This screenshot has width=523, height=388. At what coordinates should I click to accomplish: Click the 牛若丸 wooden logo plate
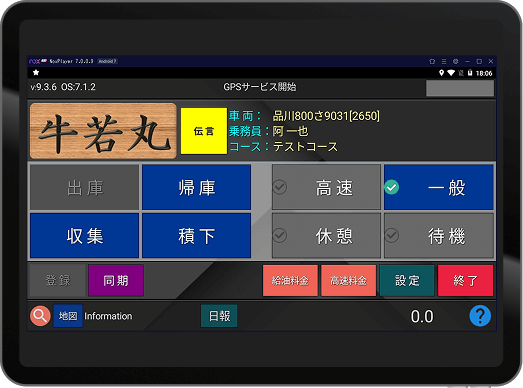(x=103, y=131)
